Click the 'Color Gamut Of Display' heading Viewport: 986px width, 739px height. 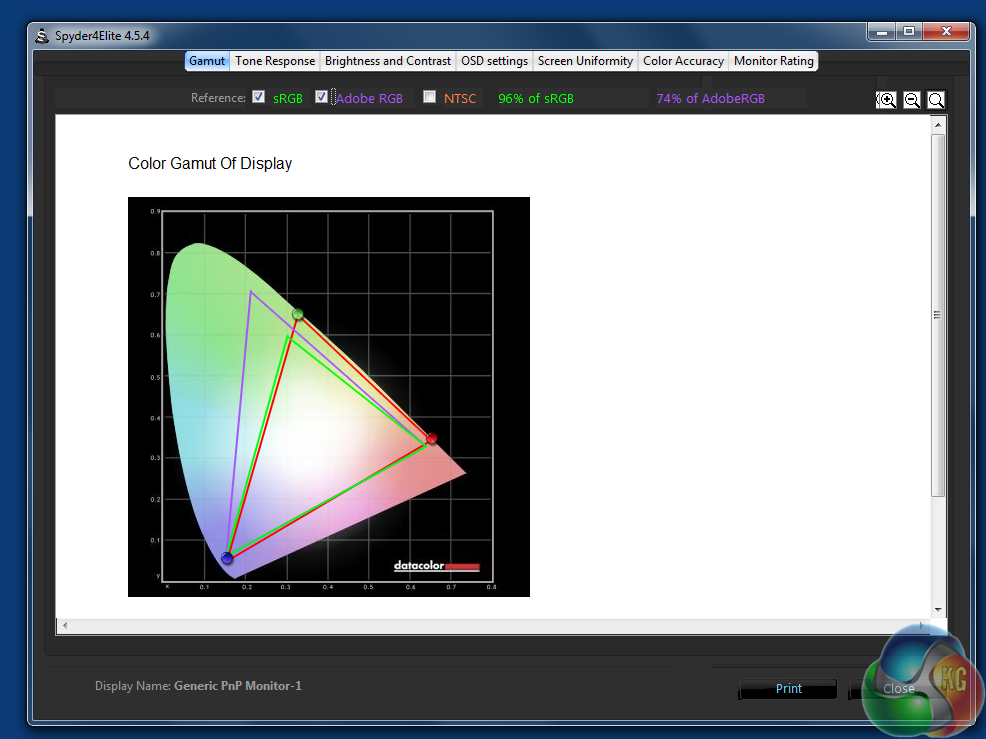coord(210,164)
